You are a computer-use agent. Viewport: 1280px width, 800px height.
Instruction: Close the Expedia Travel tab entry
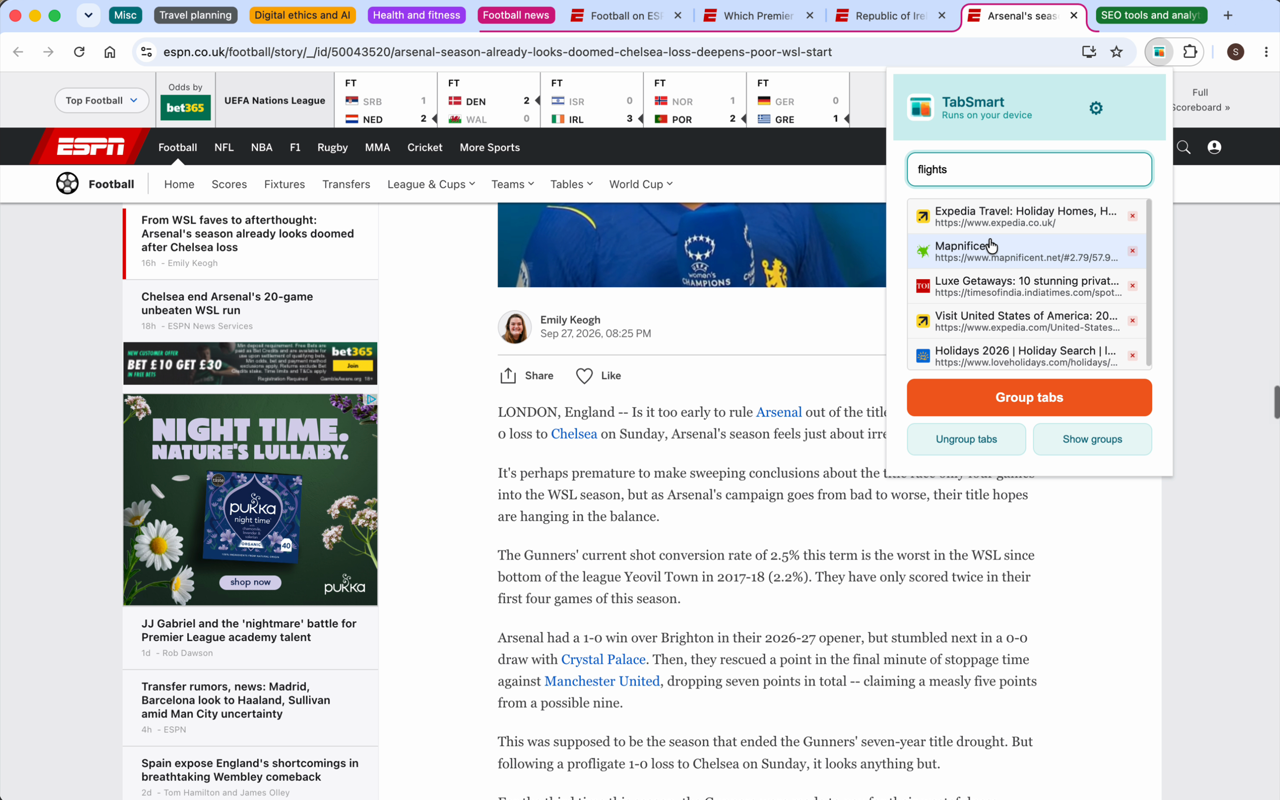[1132, 216]
